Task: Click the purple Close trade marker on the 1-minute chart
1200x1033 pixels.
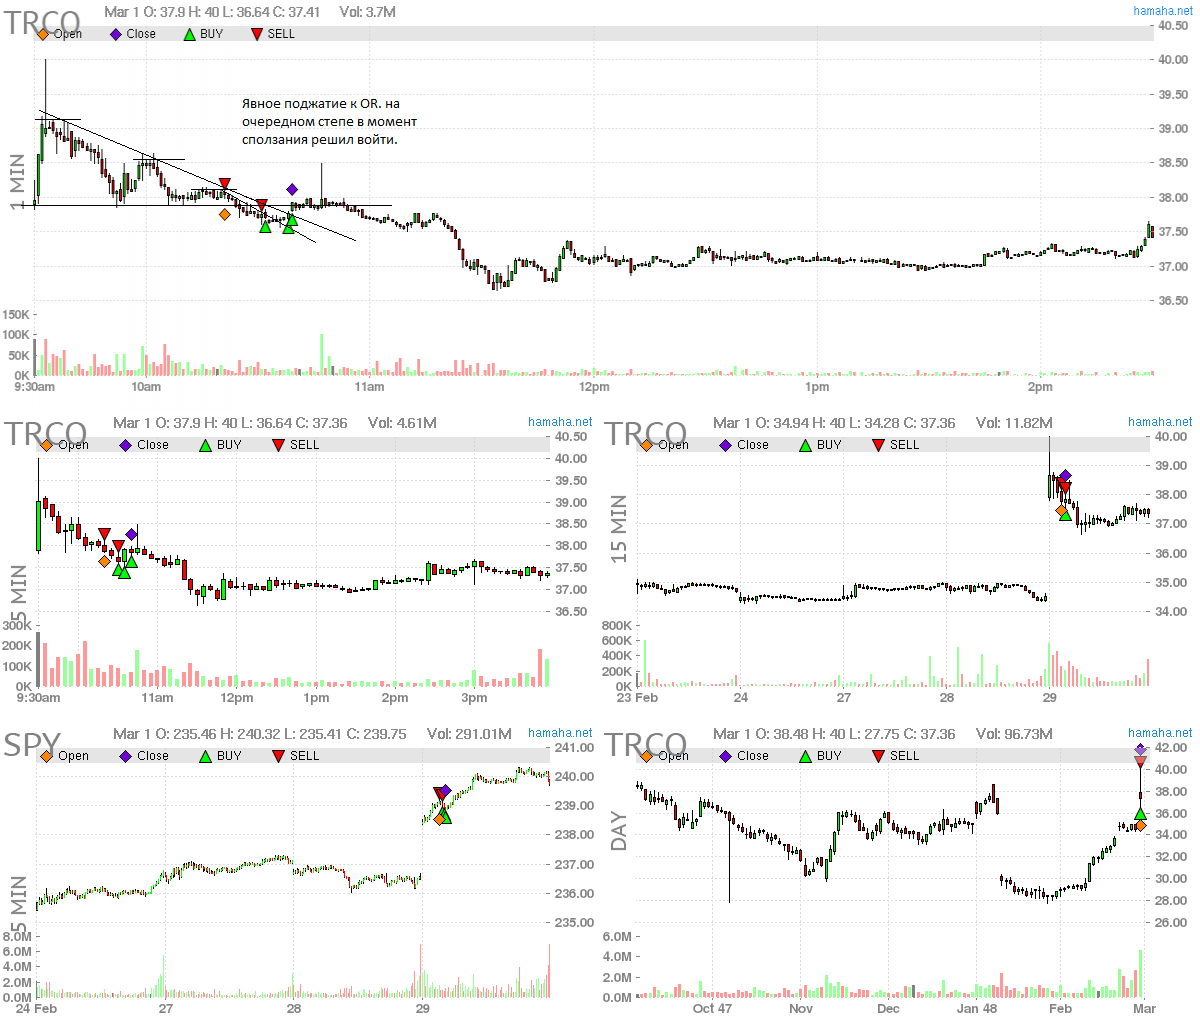Action: (x=292, y=189)
